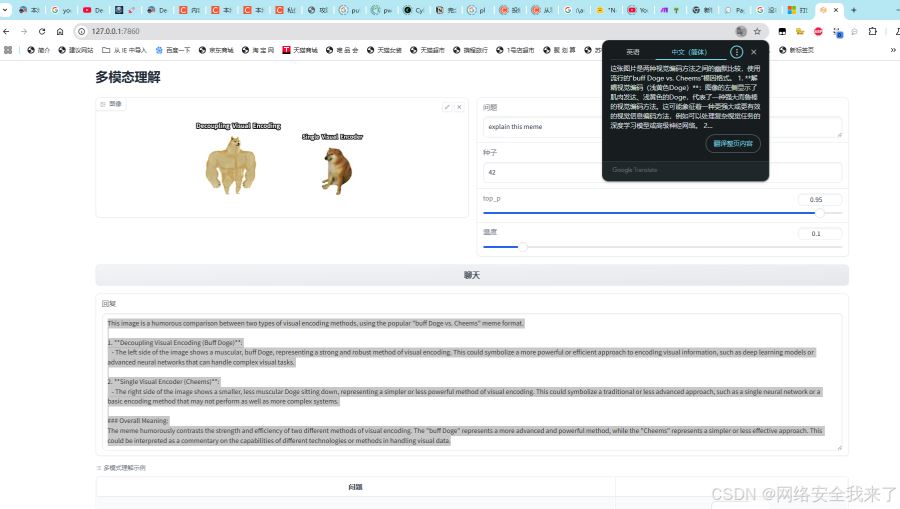Open the Extensions puzzle-piece menu
This screenshot has width=900, height=509.
[872, 32]
